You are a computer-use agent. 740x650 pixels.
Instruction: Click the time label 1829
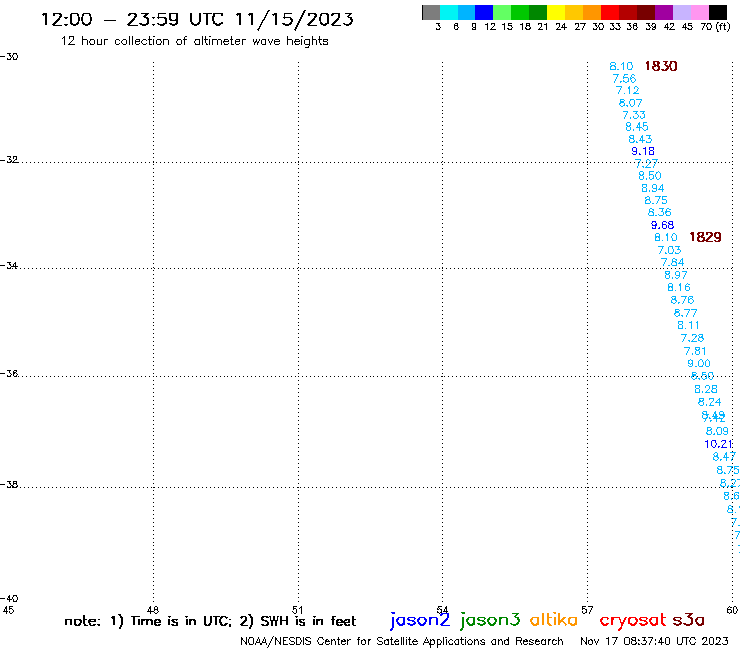[x=705, y=237]
